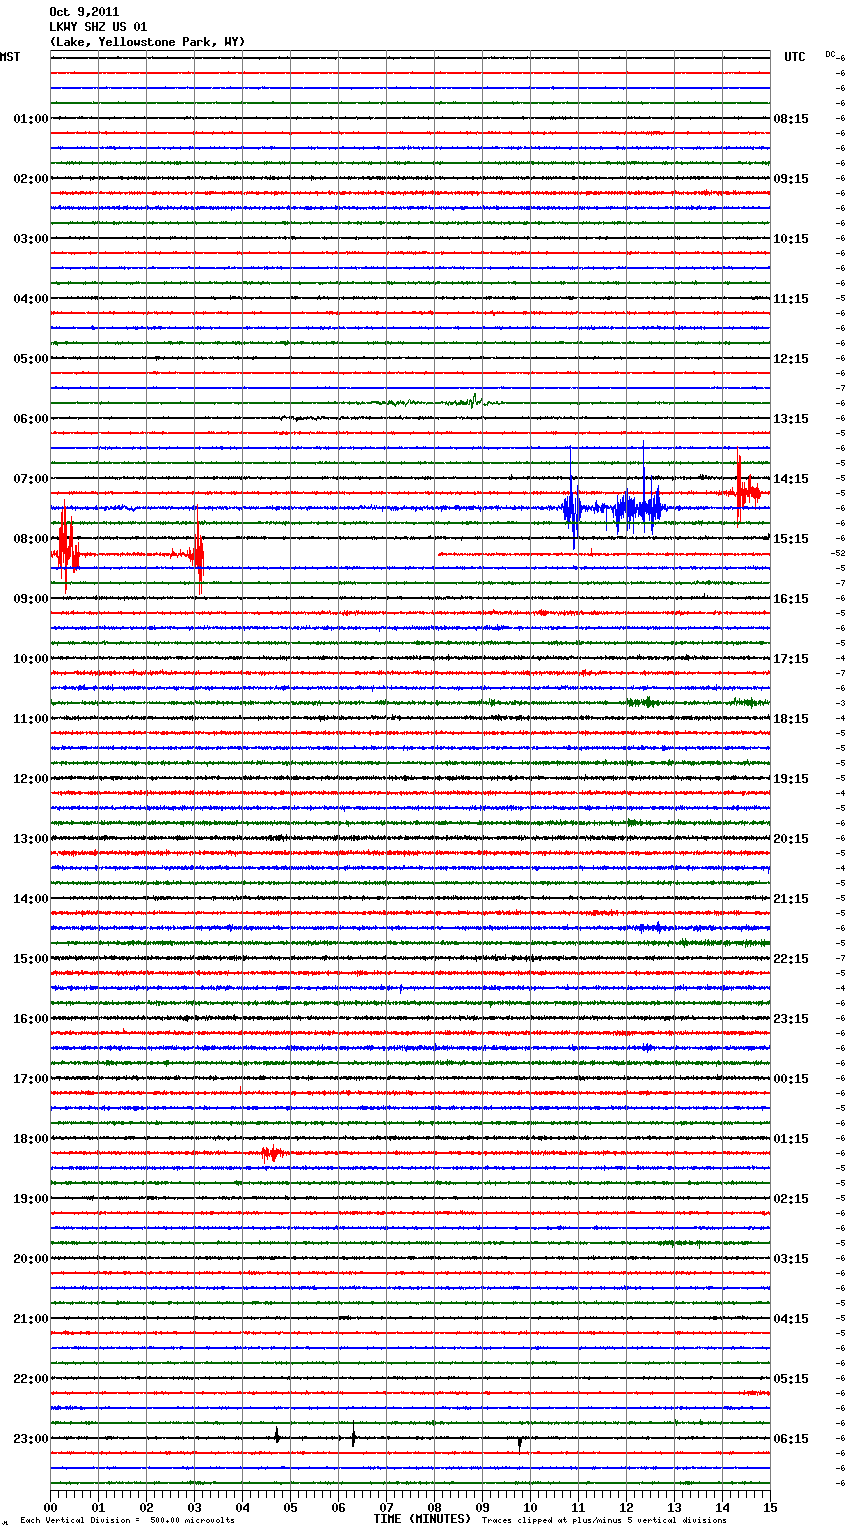Click the "12:15" UTC row label
The height and width of the screenshot is (1534, 850).
[791, 359]
